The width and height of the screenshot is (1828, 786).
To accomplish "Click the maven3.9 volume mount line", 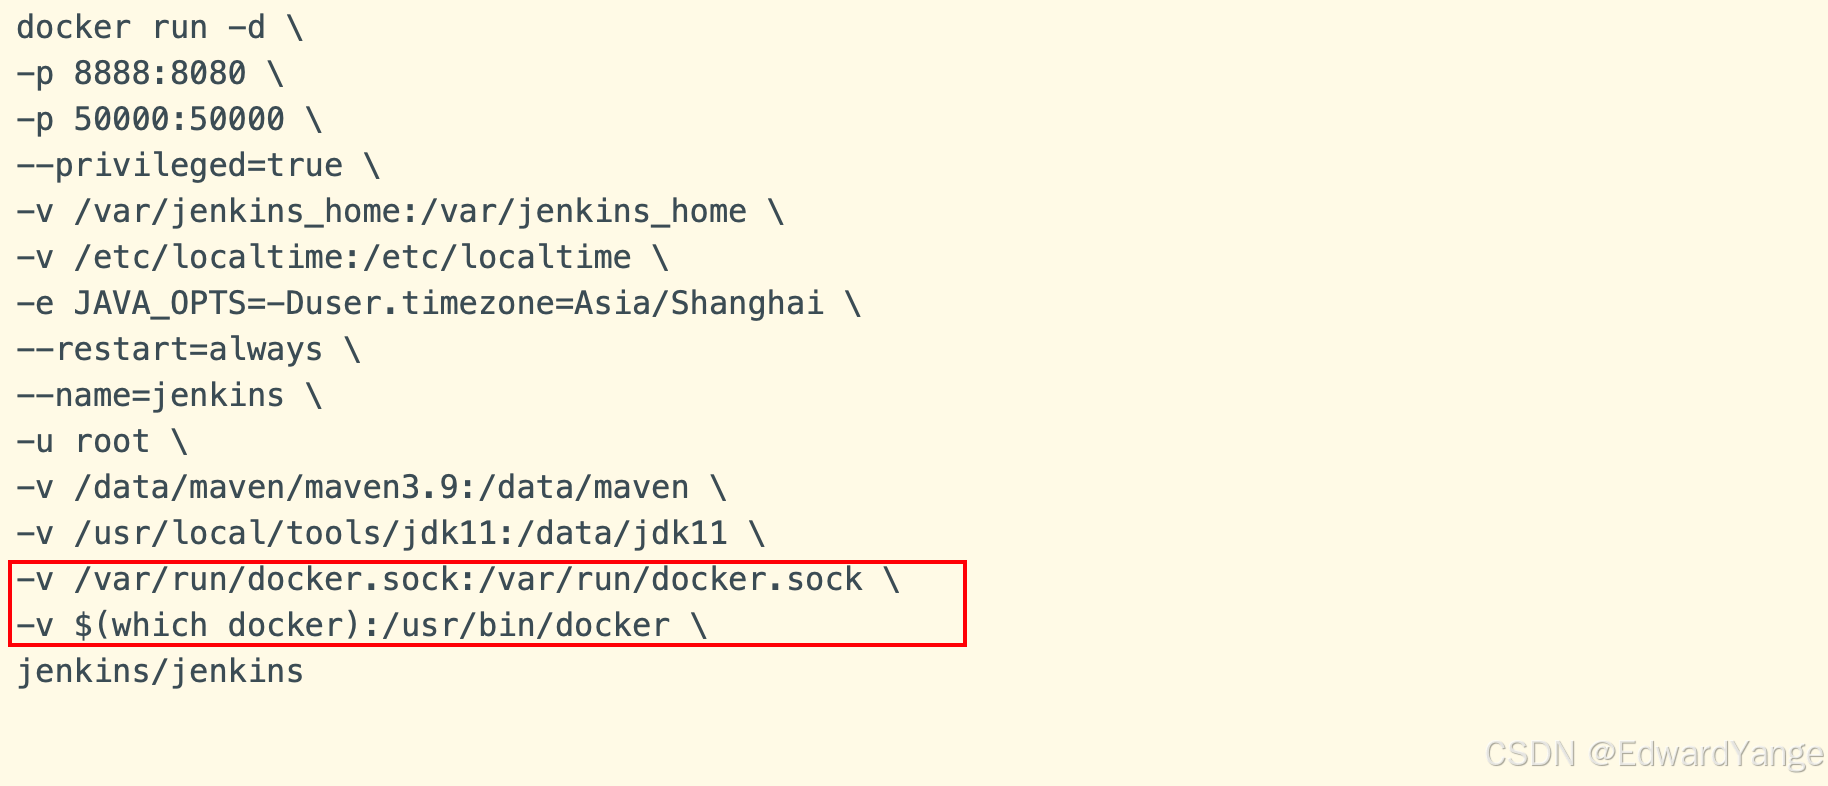I will 371,488.
